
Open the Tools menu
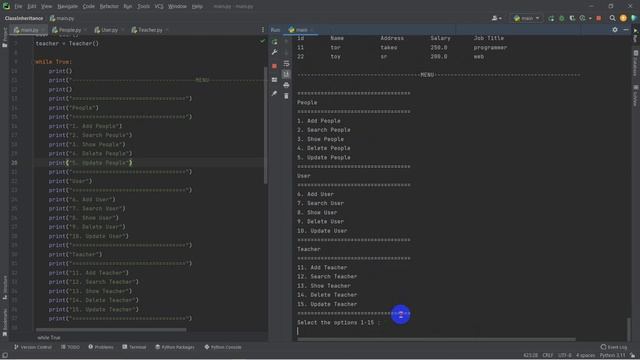pyautogui.click(x=143, y=7)
